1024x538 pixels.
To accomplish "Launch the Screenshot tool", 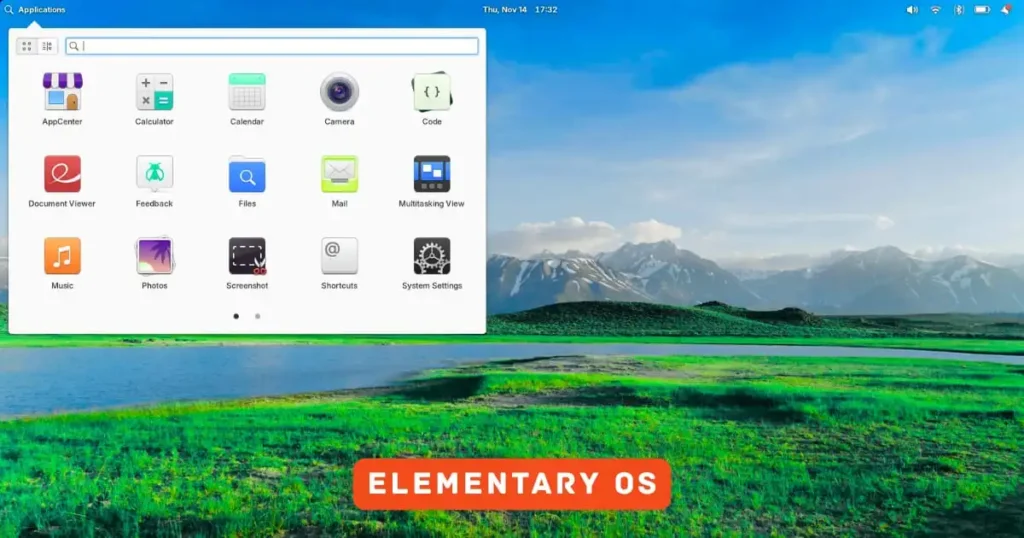I will [247, 257].
